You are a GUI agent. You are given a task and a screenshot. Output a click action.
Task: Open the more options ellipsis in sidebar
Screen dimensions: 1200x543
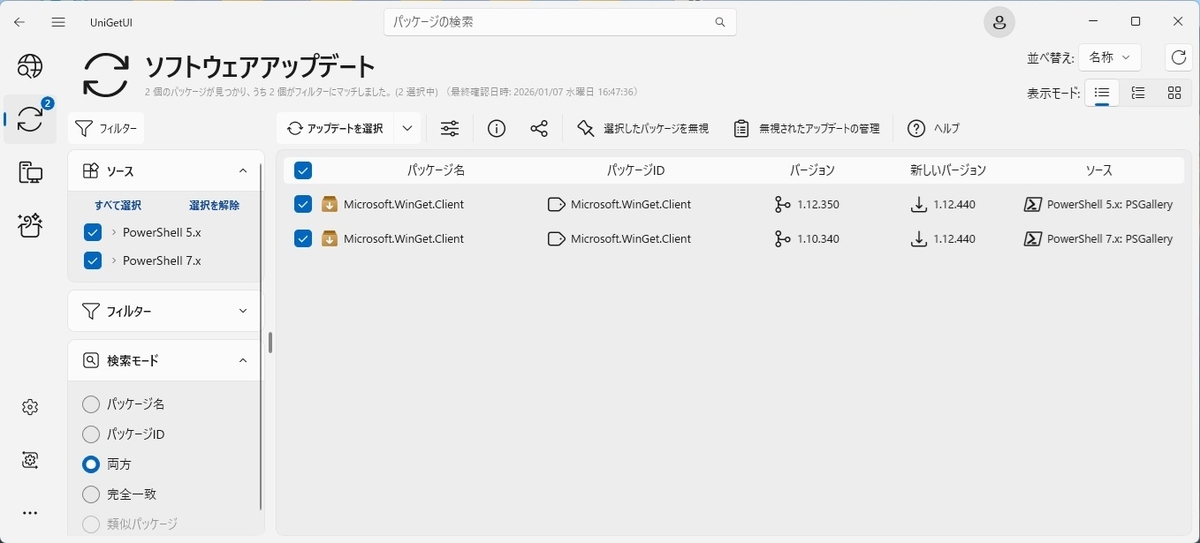pyautogui.click(x=30, y=513)
